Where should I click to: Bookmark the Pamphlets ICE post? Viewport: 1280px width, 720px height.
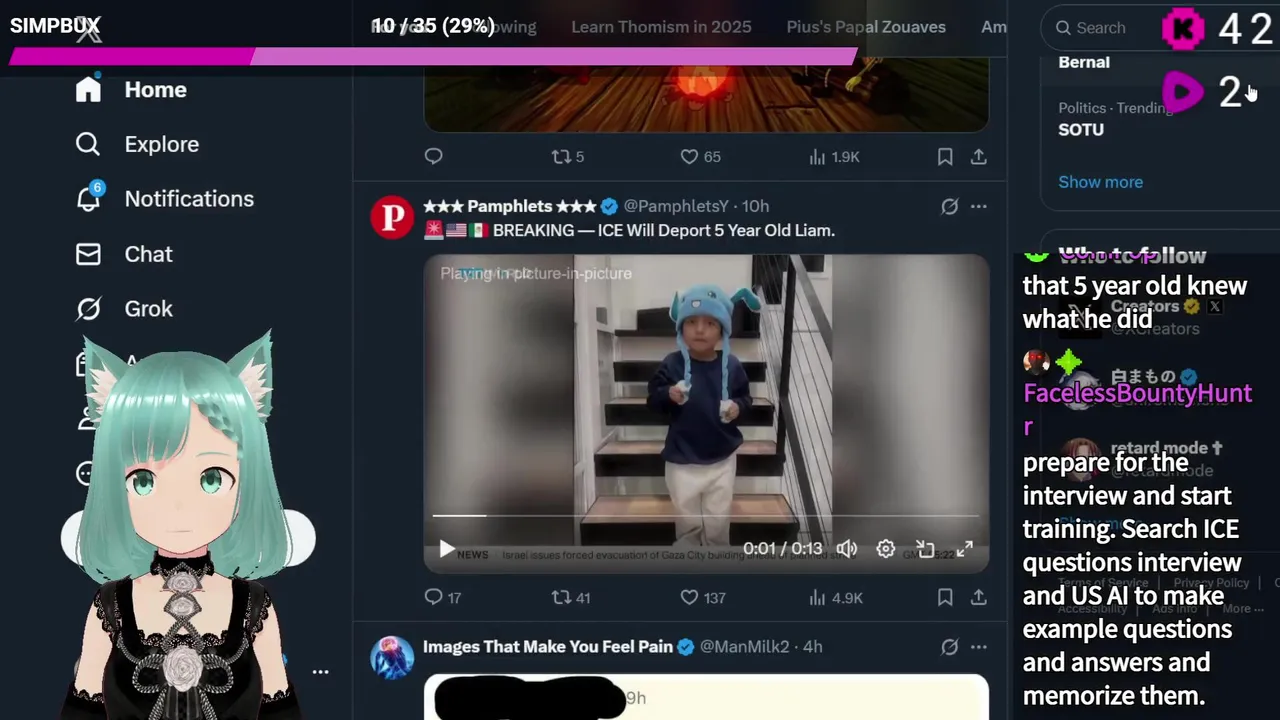(x=945, y=597)
